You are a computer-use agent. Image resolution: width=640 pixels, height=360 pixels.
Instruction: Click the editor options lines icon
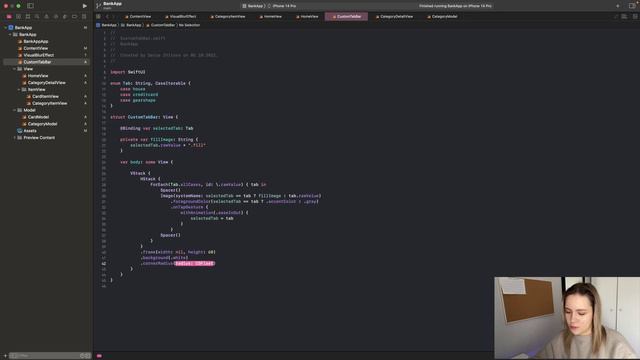tap(624, 17)
